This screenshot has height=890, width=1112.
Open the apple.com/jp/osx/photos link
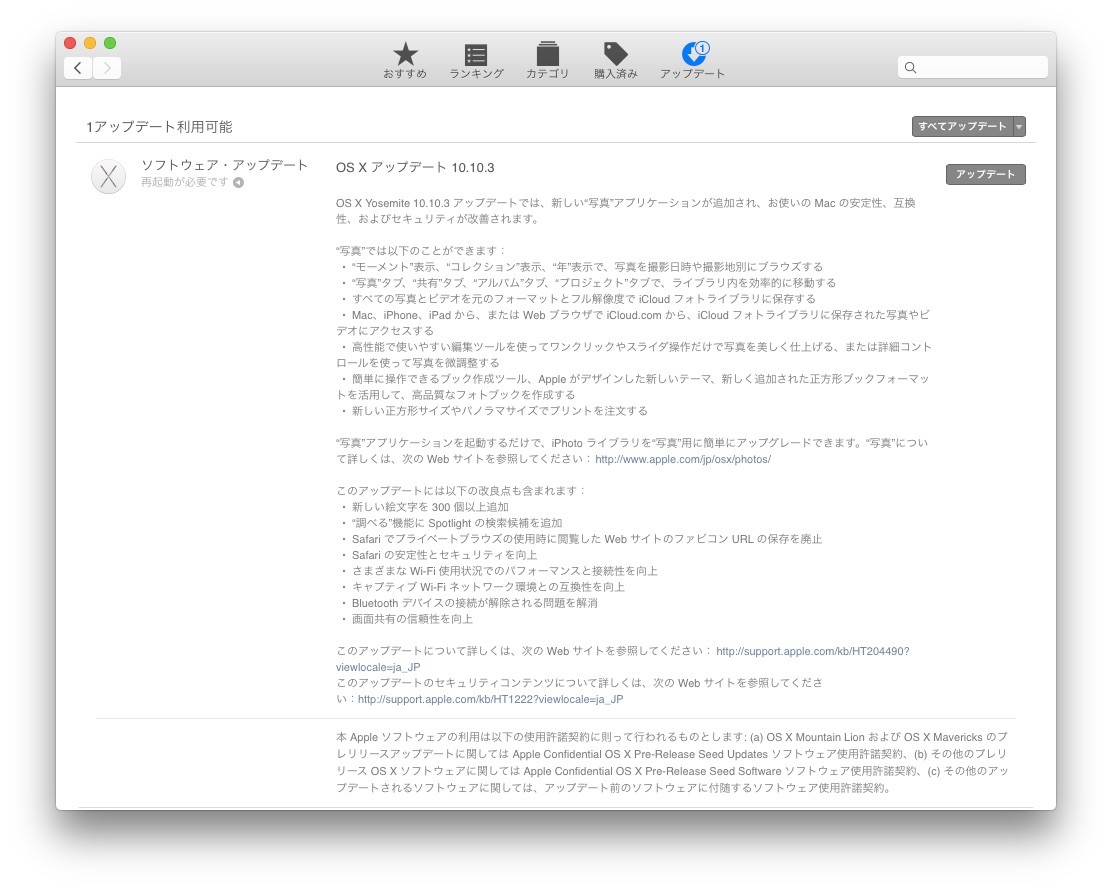[x=683, y=460]
